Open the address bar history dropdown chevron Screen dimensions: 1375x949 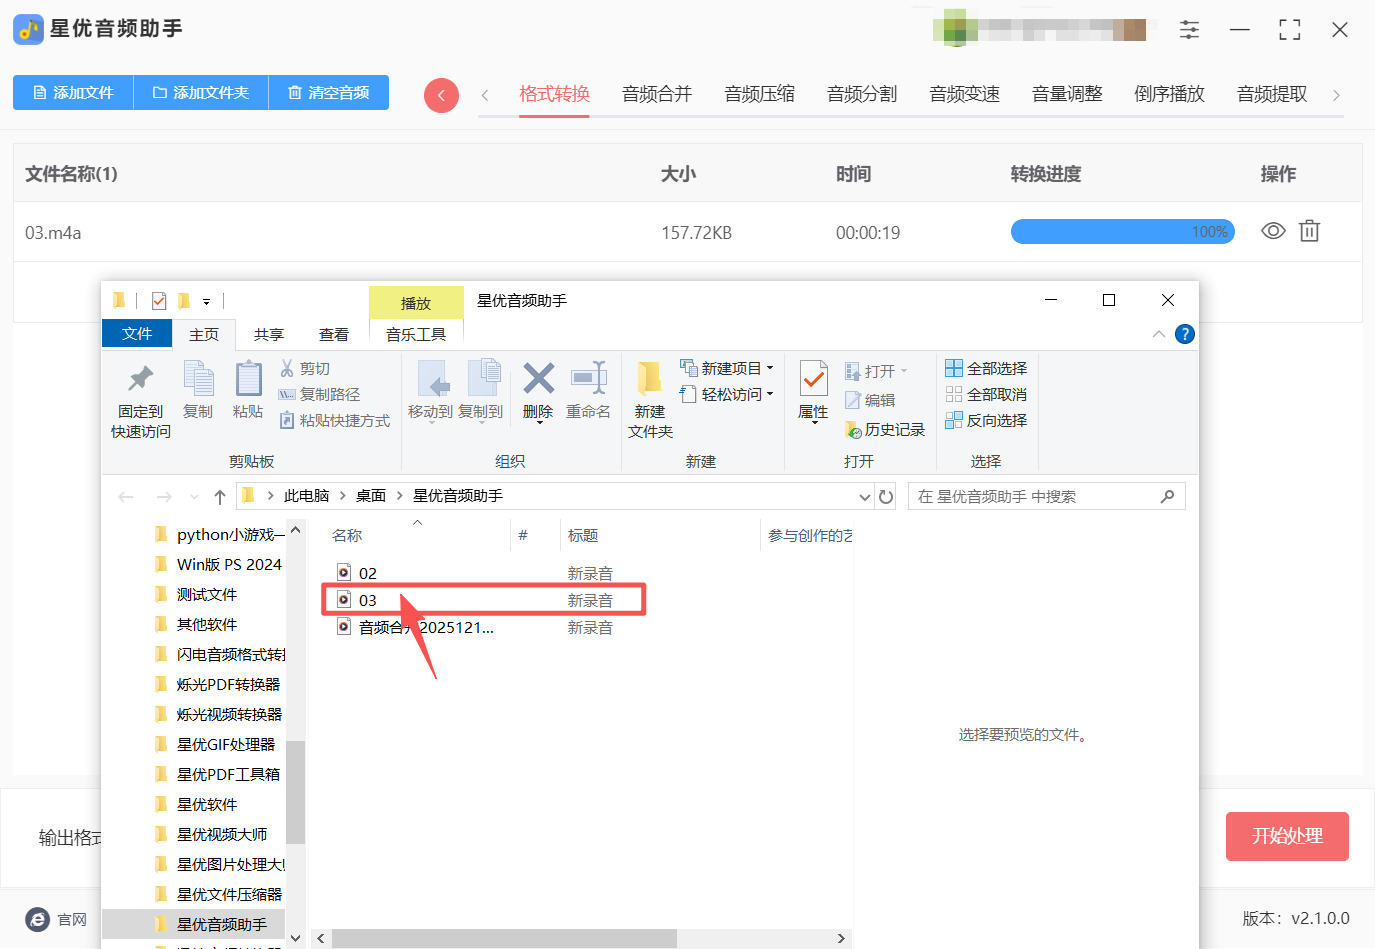click(864, 495)
